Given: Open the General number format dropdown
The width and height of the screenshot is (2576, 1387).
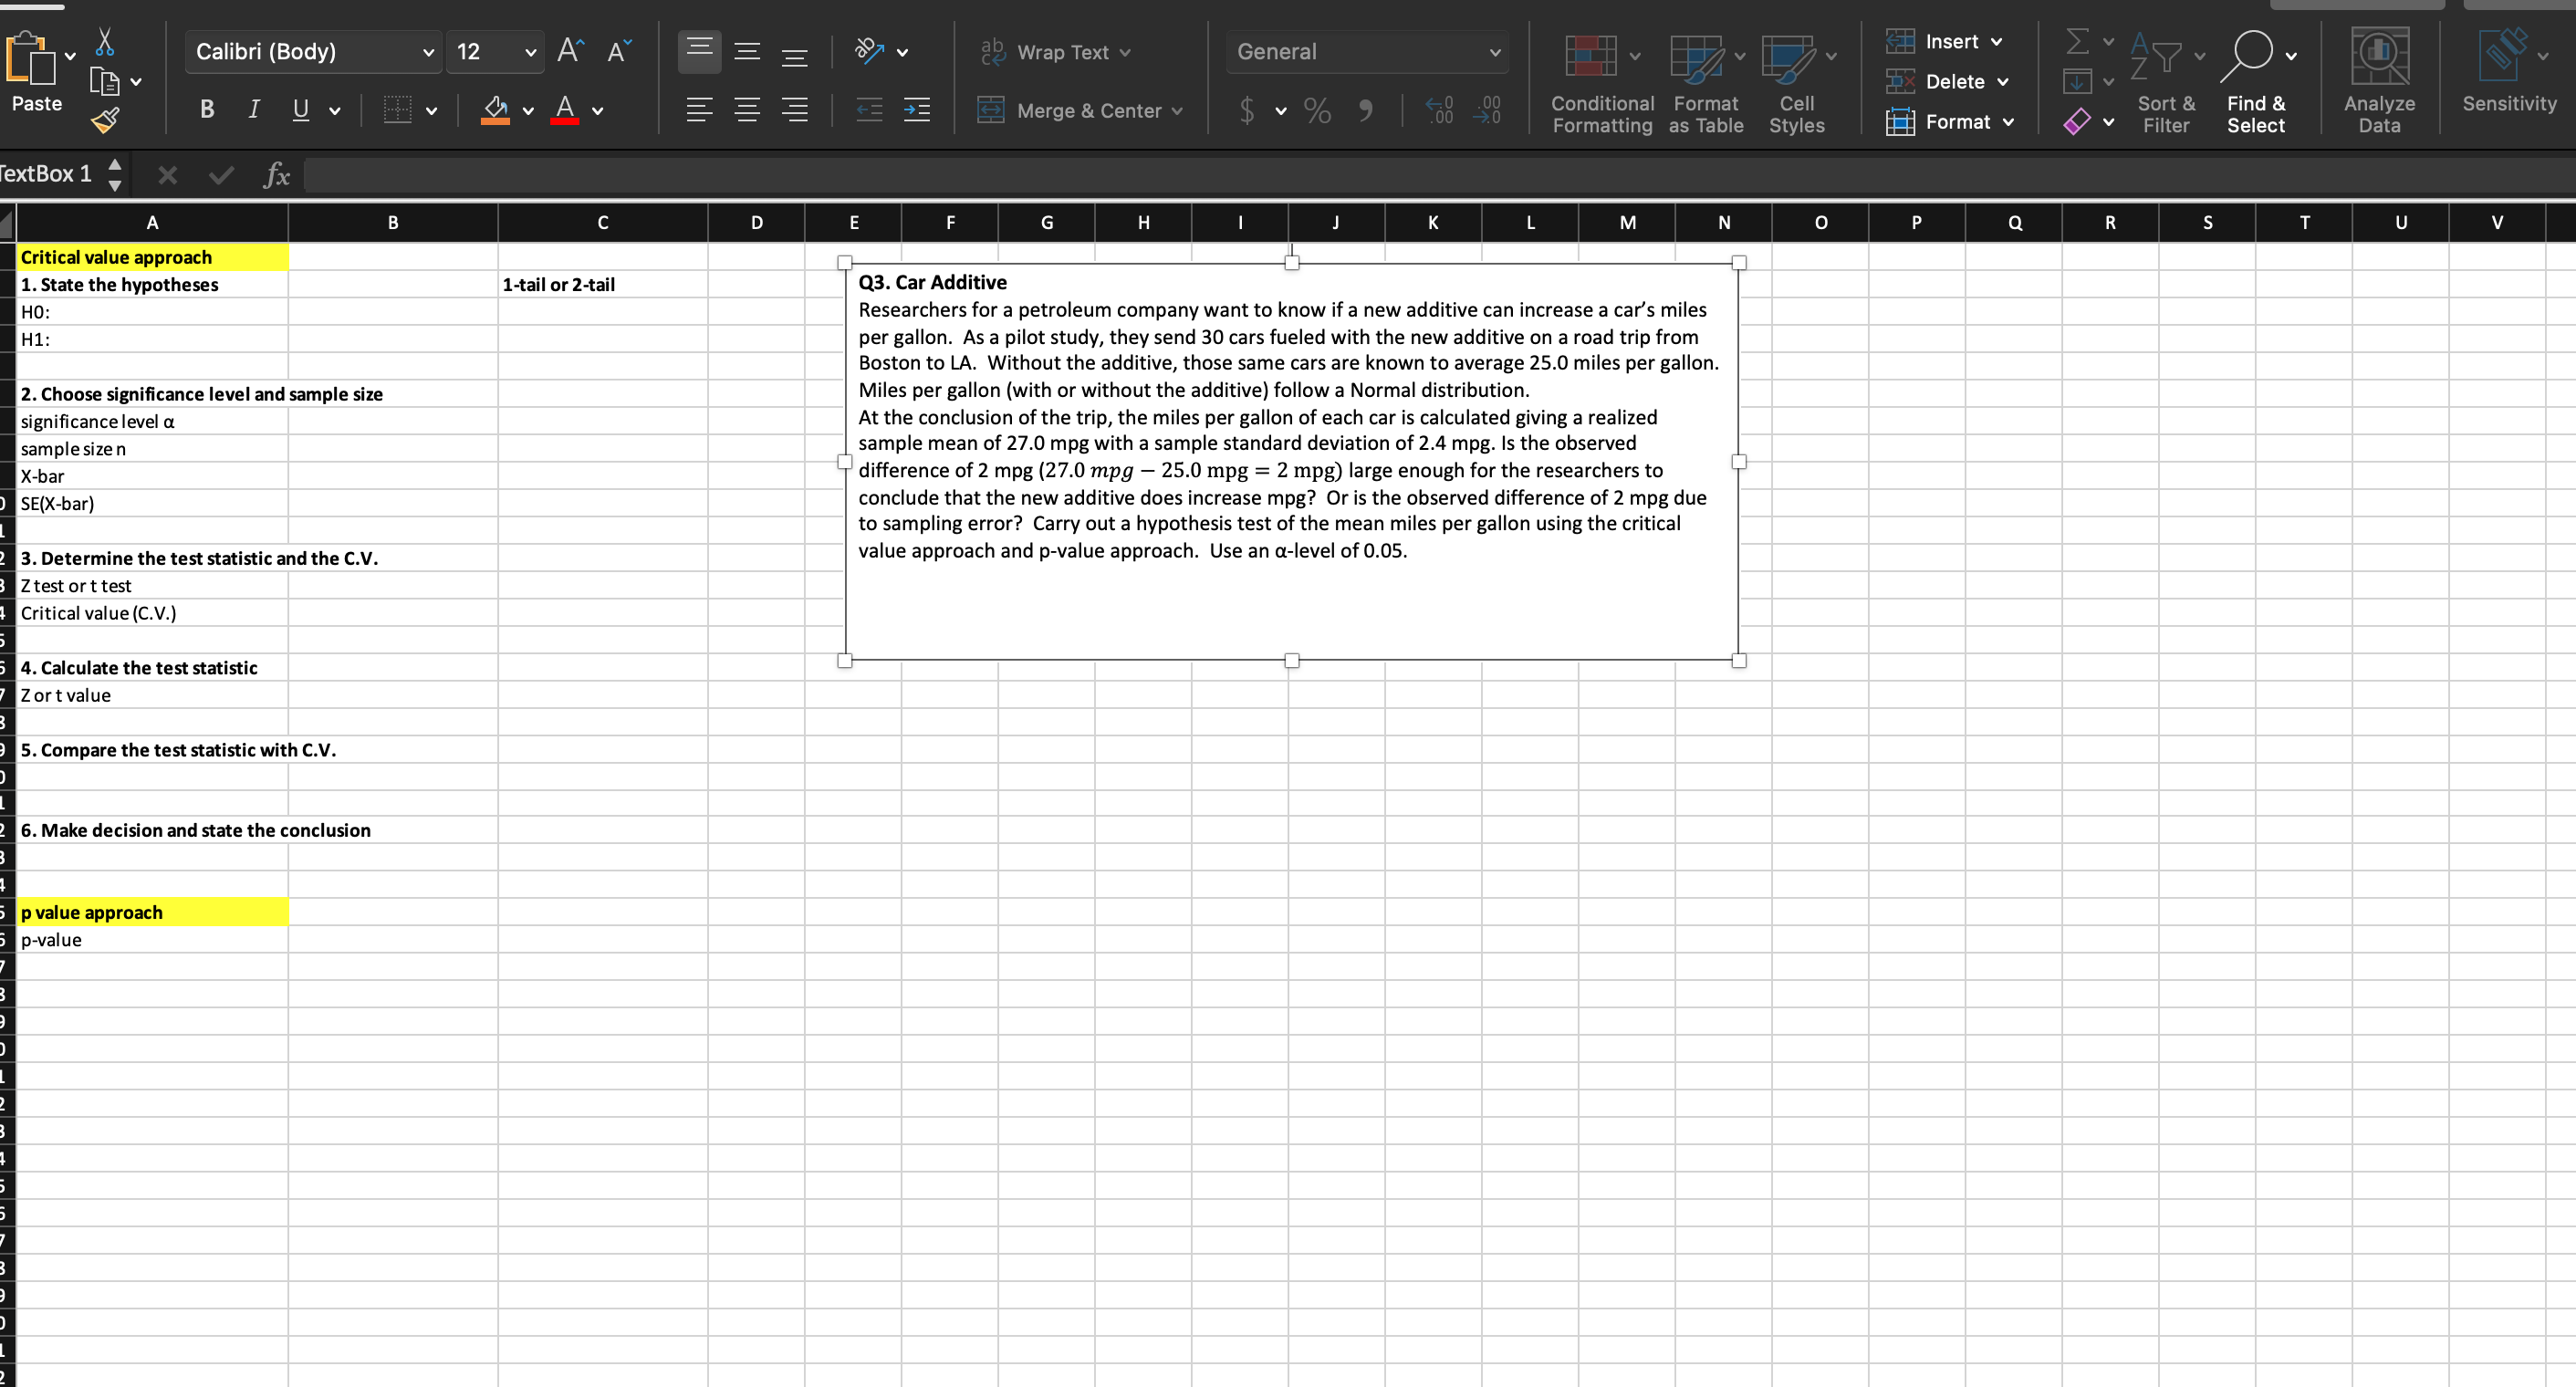Looking at the screenshot, I should point(1367,52).
